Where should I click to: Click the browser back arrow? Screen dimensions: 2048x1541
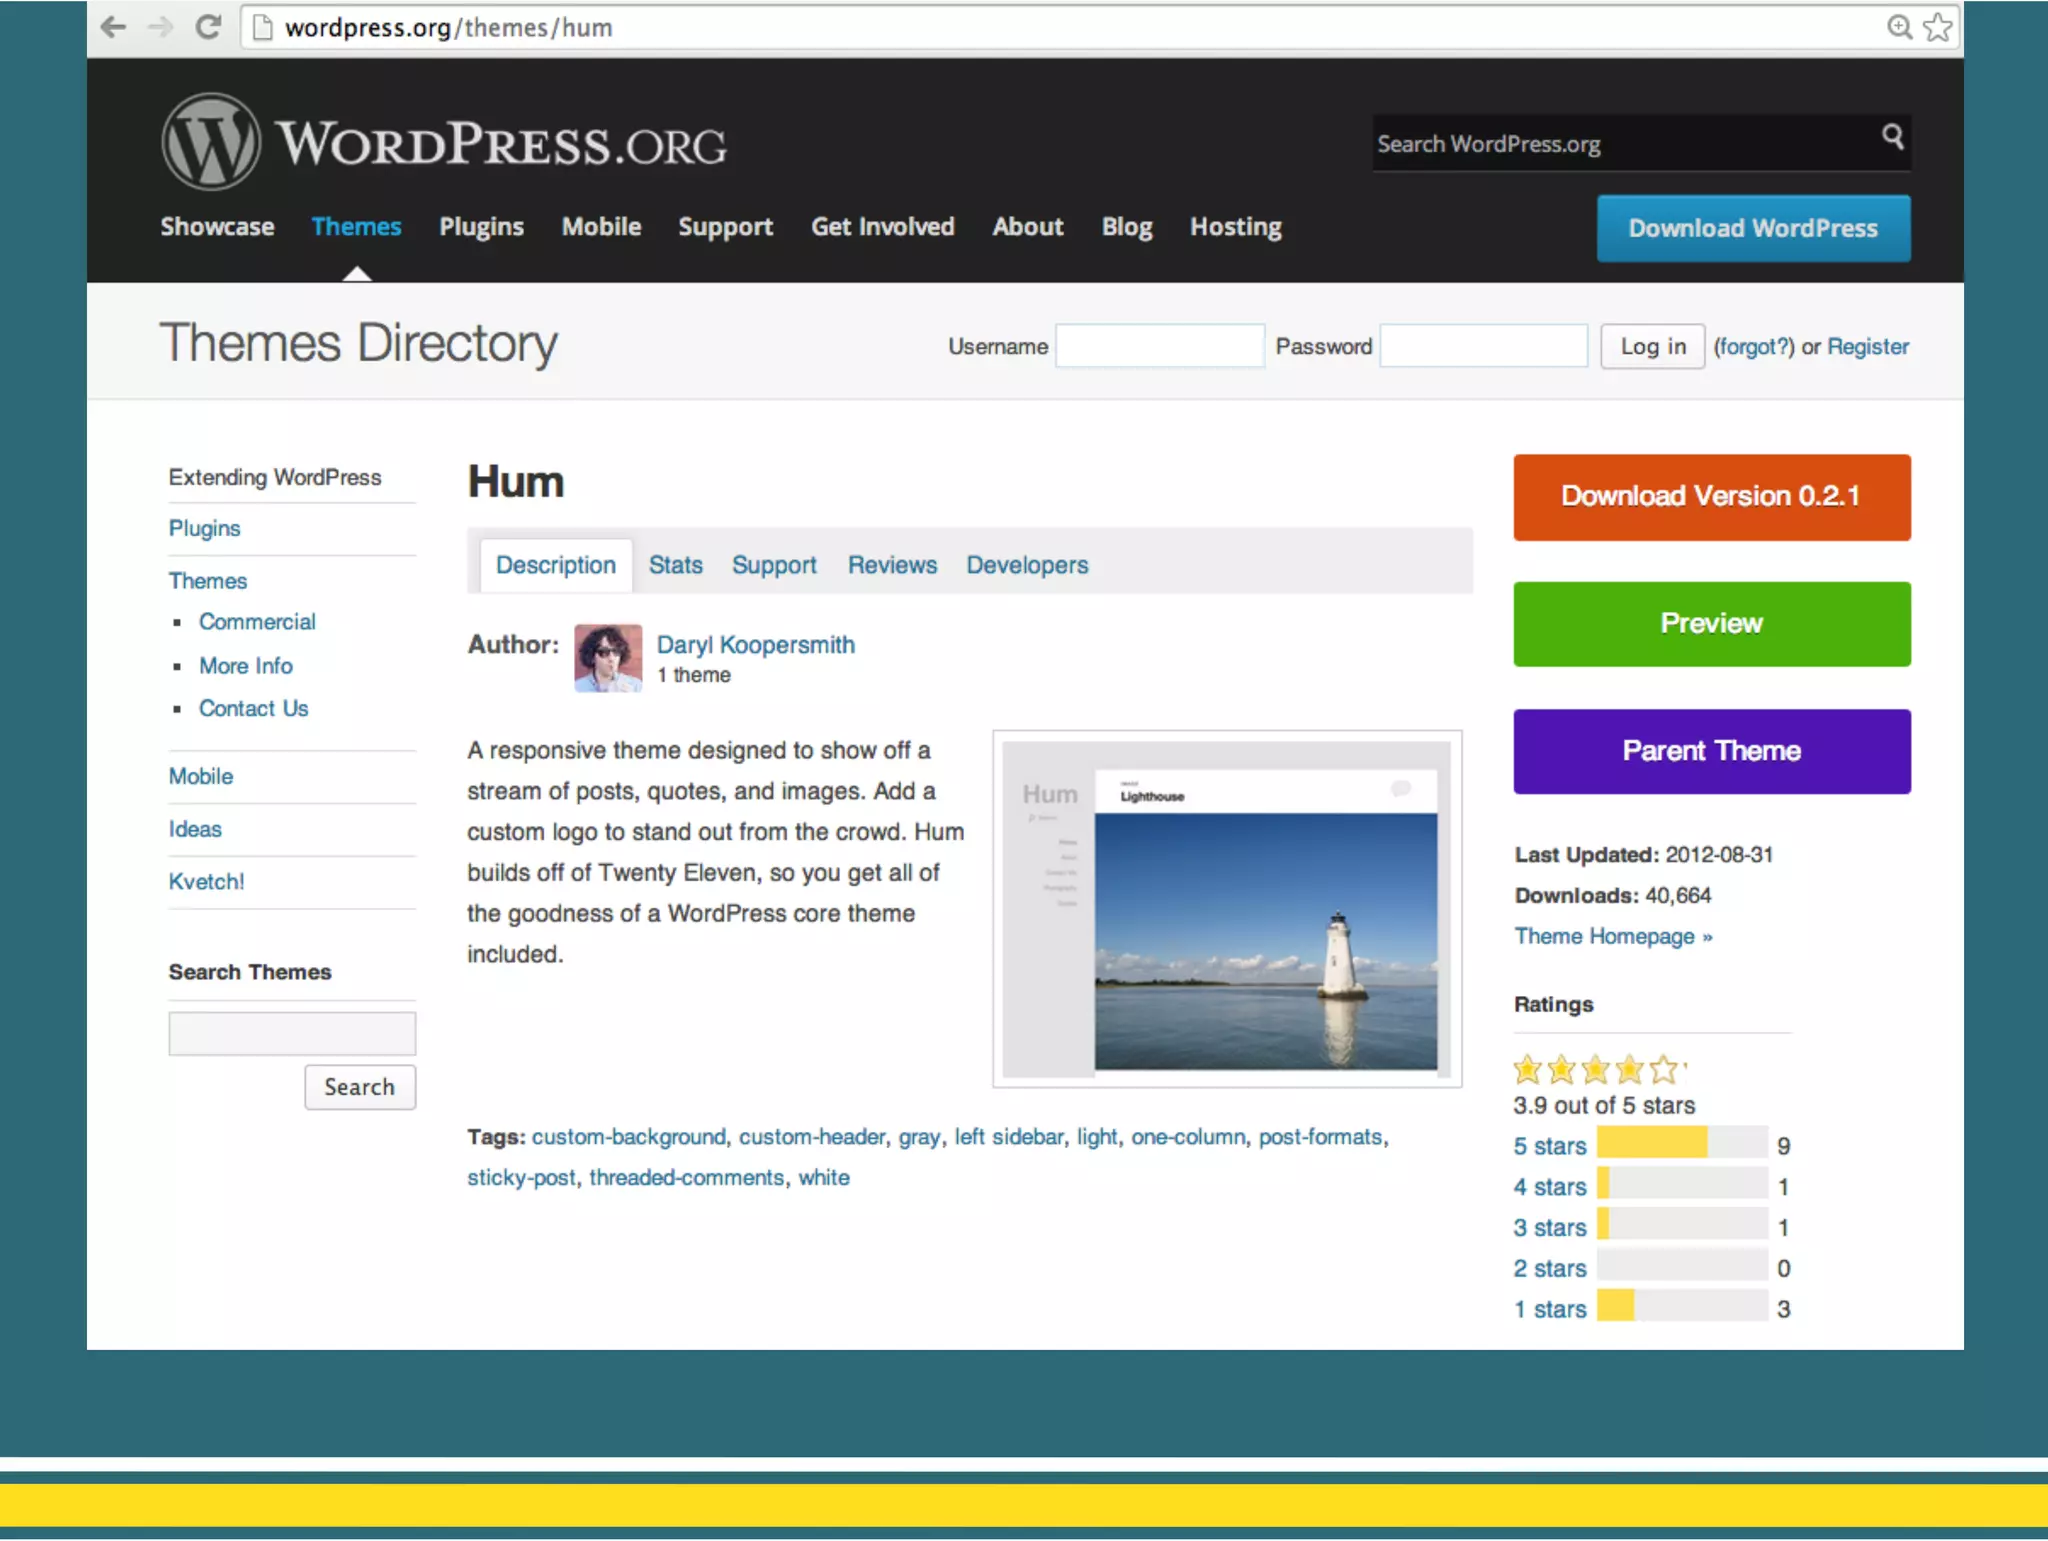coord(113,27)
